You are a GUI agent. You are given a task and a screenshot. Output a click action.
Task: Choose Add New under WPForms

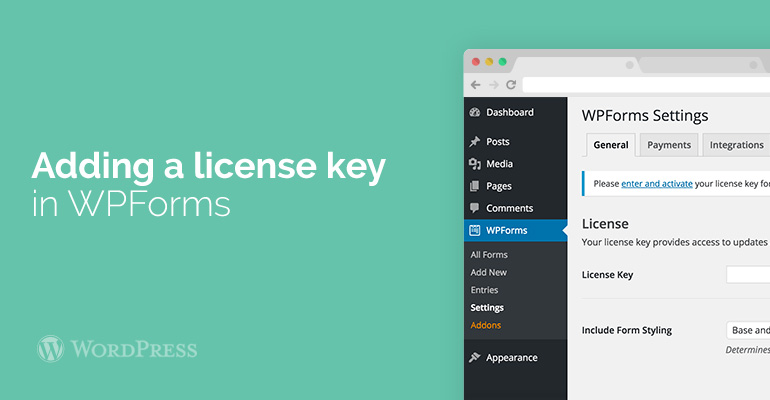coord(489,272)
